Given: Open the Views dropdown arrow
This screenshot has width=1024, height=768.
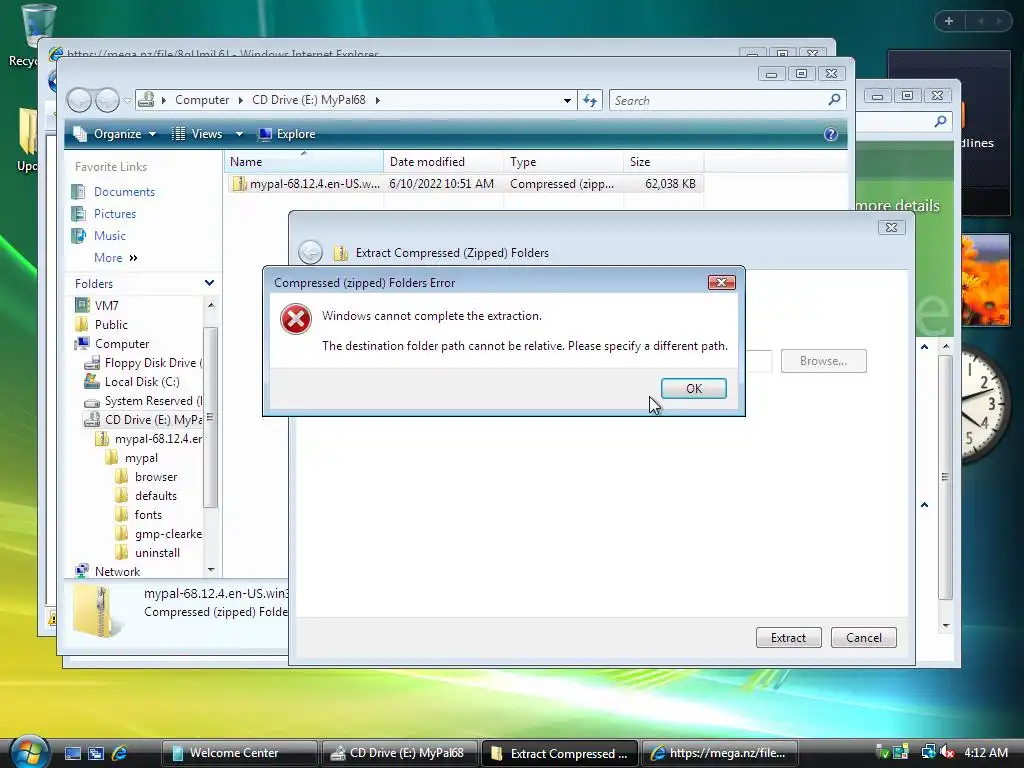Looking at the screenshot, I should [239, 134].
